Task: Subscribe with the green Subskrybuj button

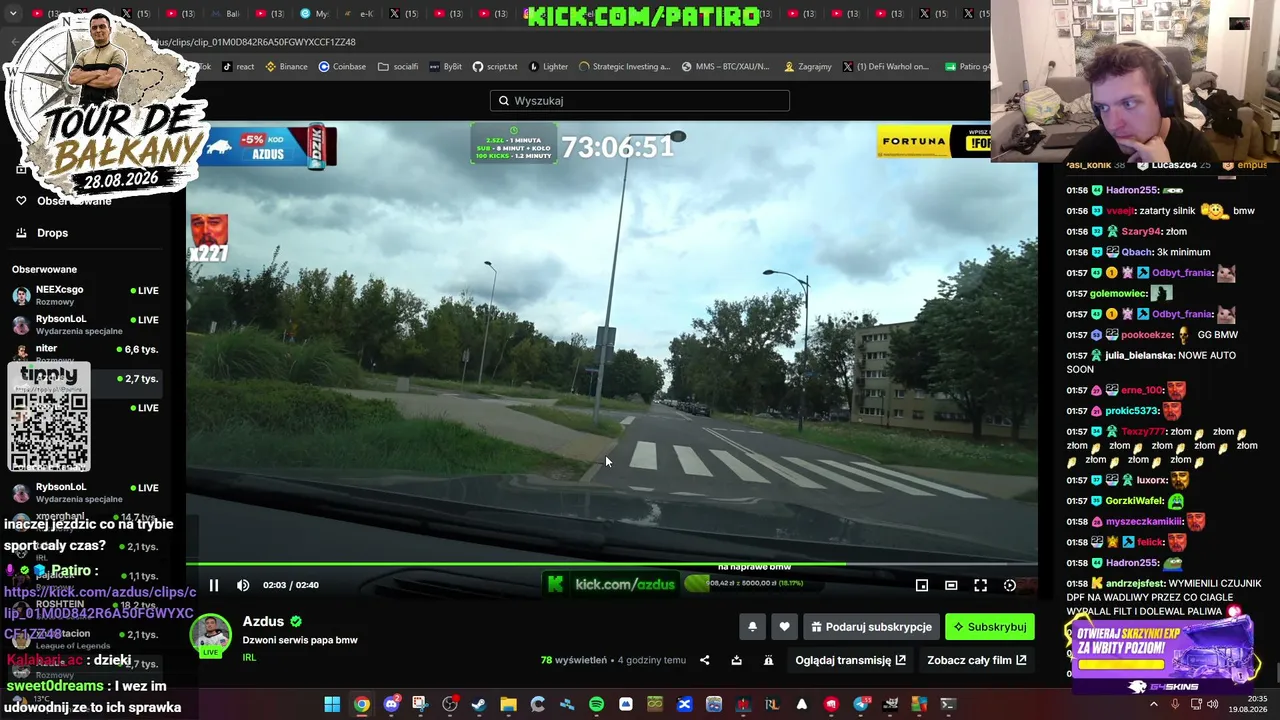Action: (990, 627)
